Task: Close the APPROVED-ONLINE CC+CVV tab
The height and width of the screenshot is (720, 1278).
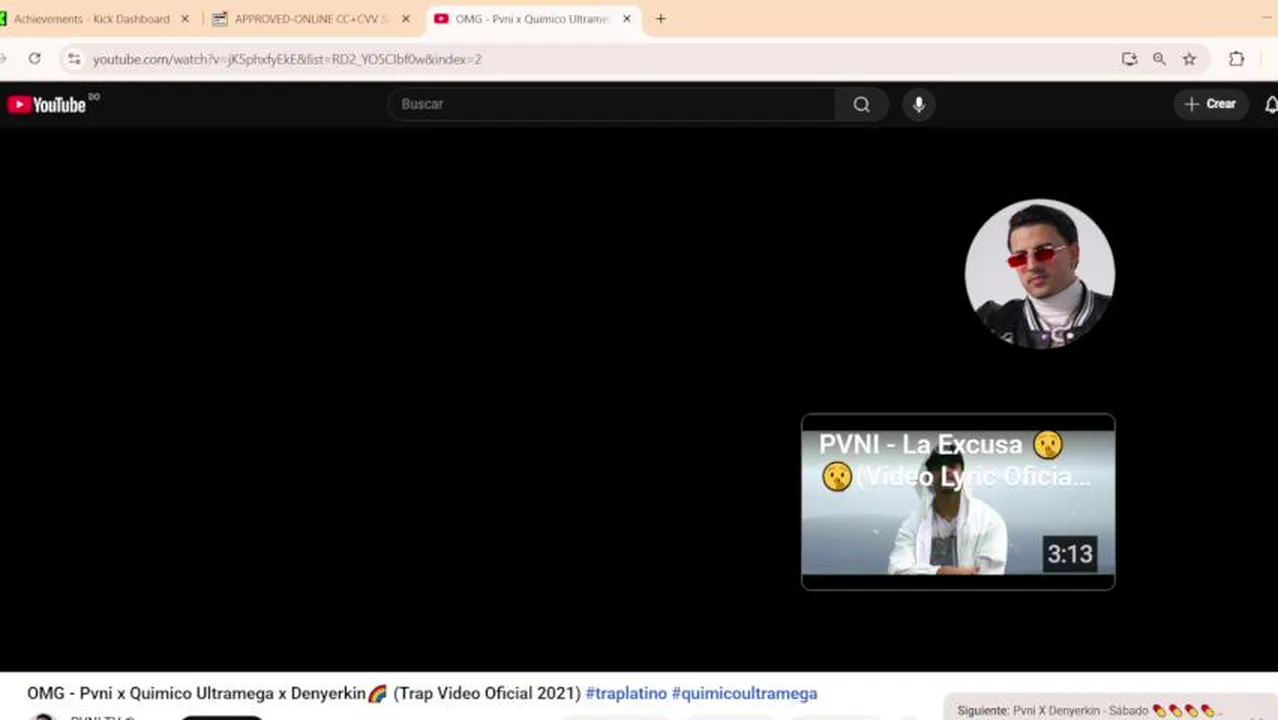Action: tap(406, 19)
